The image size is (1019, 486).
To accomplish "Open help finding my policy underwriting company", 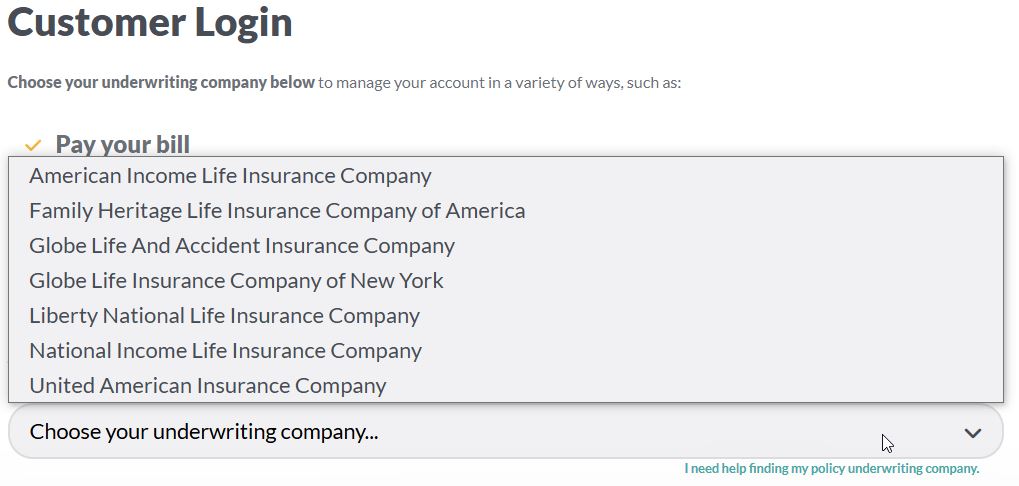I will 831,469.
